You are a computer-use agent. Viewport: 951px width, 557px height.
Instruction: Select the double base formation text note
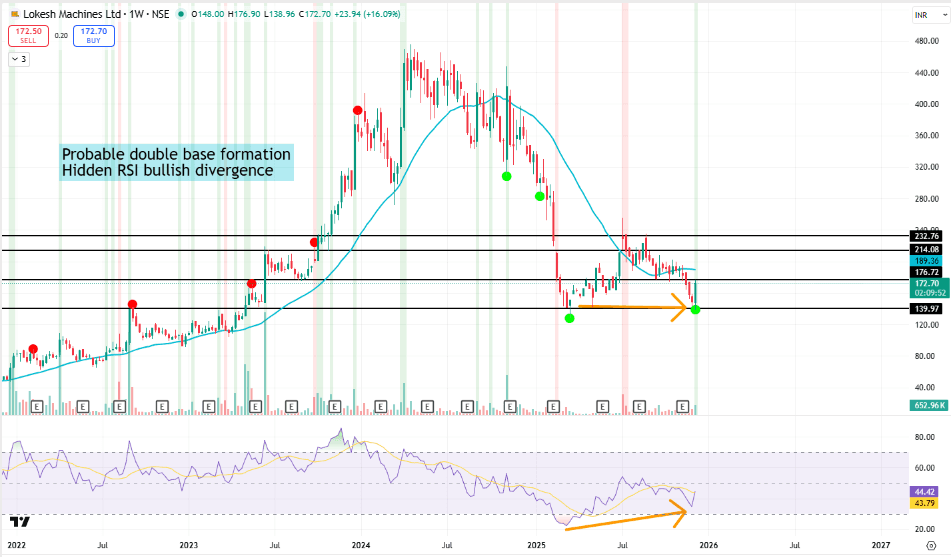point(176,162)
